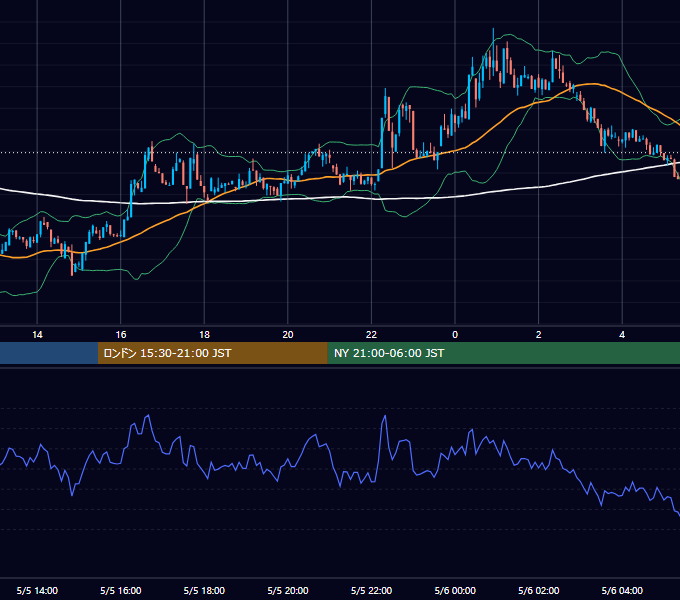The image size is (680, 600).
Task: Click the 4 hour axis label
Action: point(622,335)
